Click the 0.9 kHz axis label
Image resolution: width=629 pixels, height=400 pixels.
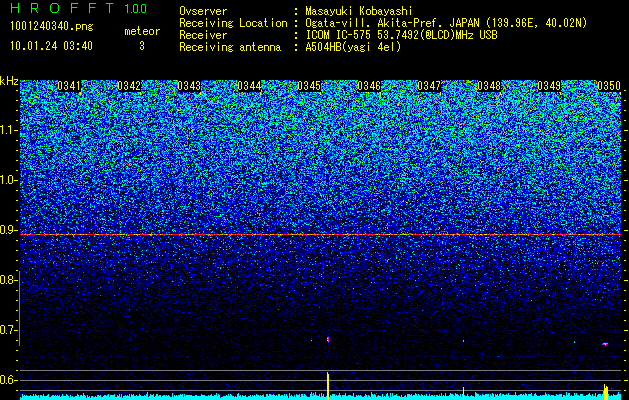point(8,230)
